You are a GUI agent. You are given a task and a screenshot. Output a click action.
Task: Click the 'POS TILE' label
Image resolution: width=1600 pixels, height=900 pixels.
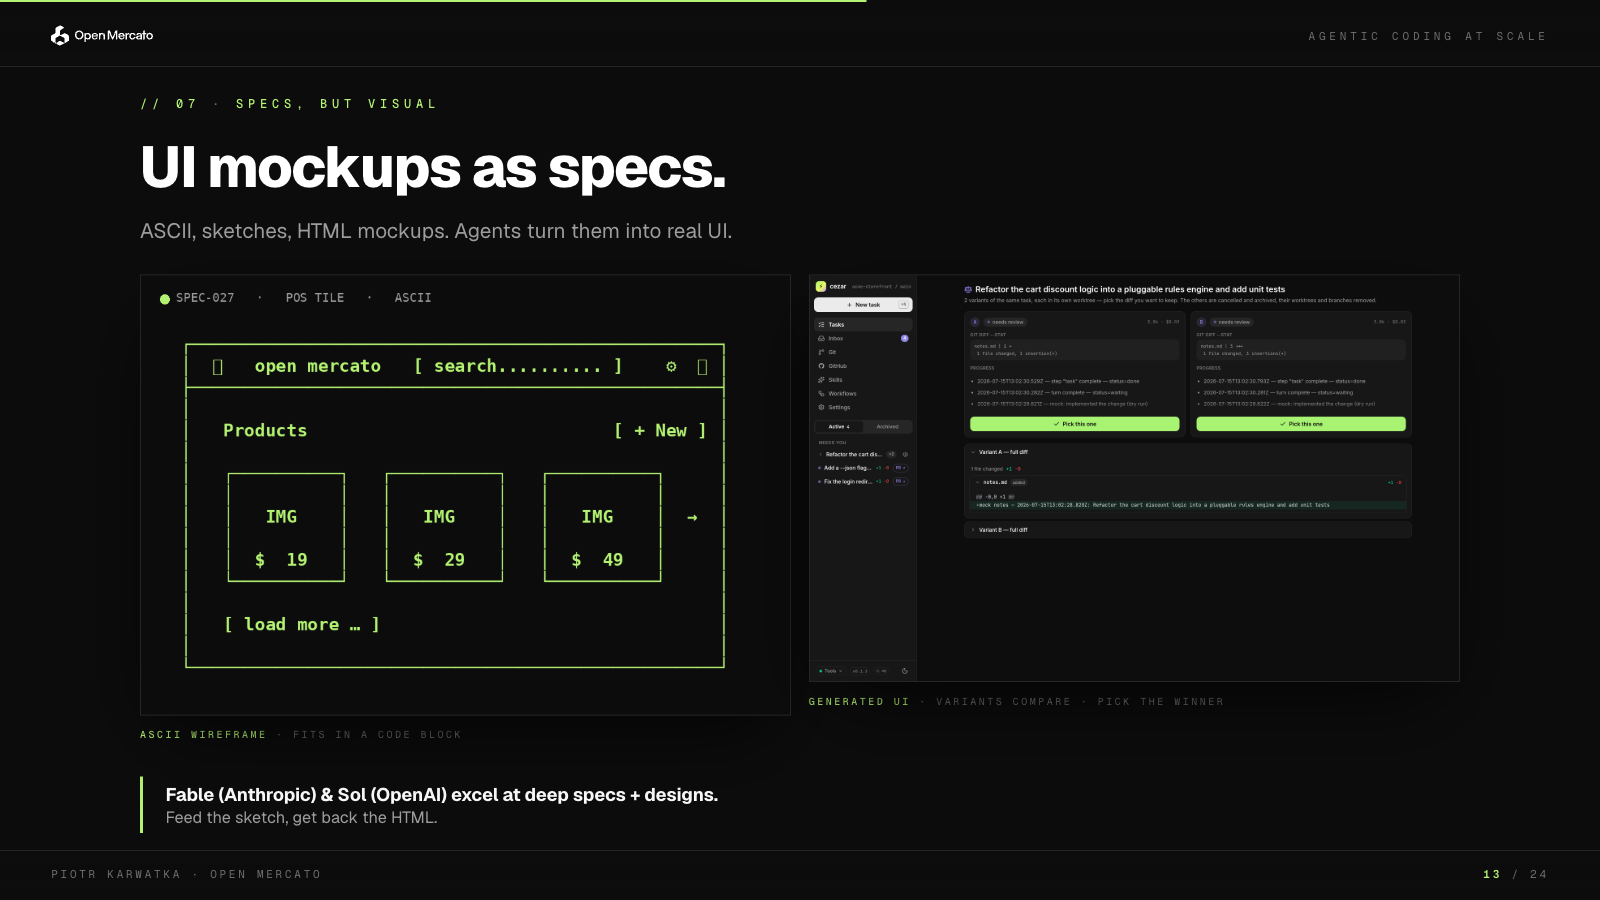pyautogui.click(x=315, y=298)
